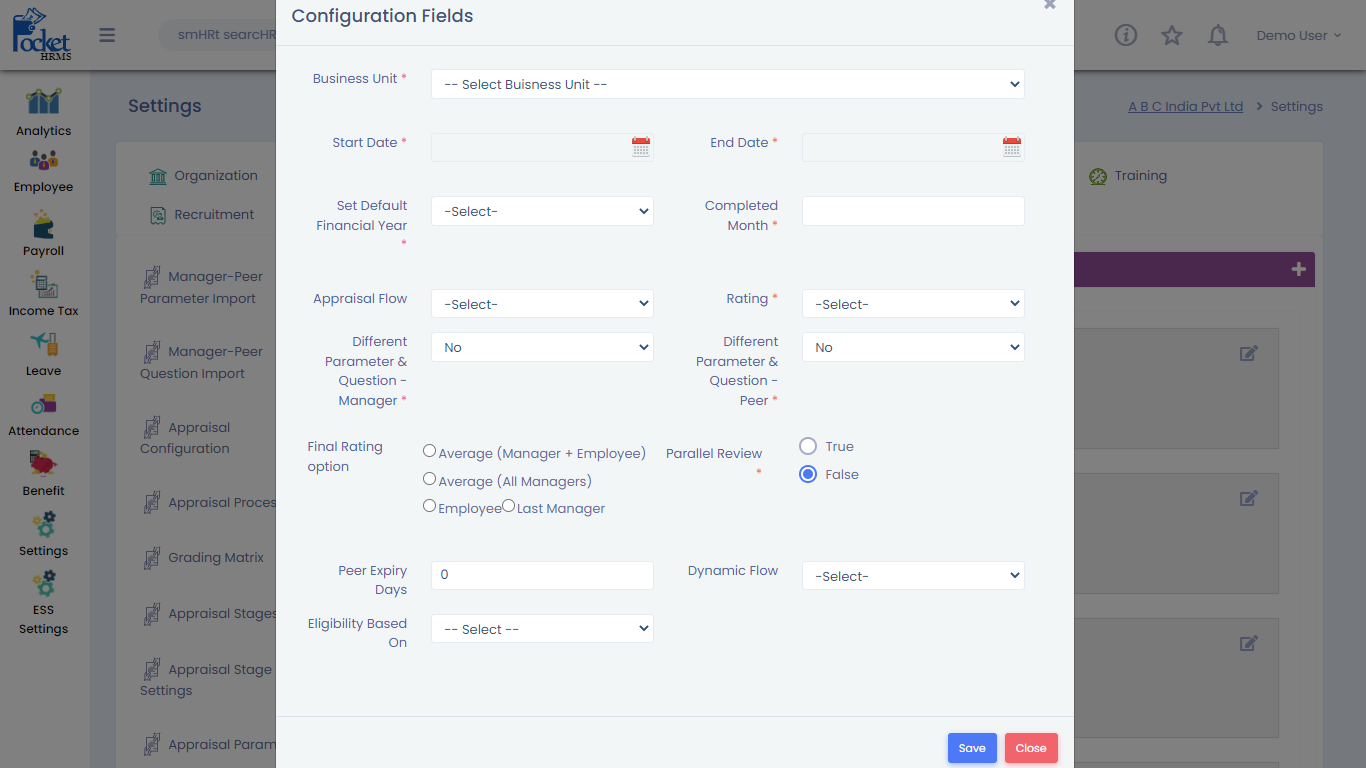This screenshot has height=768, width=1366.
Task: Open the Start Date calendar picker
Action: (641, 147)
